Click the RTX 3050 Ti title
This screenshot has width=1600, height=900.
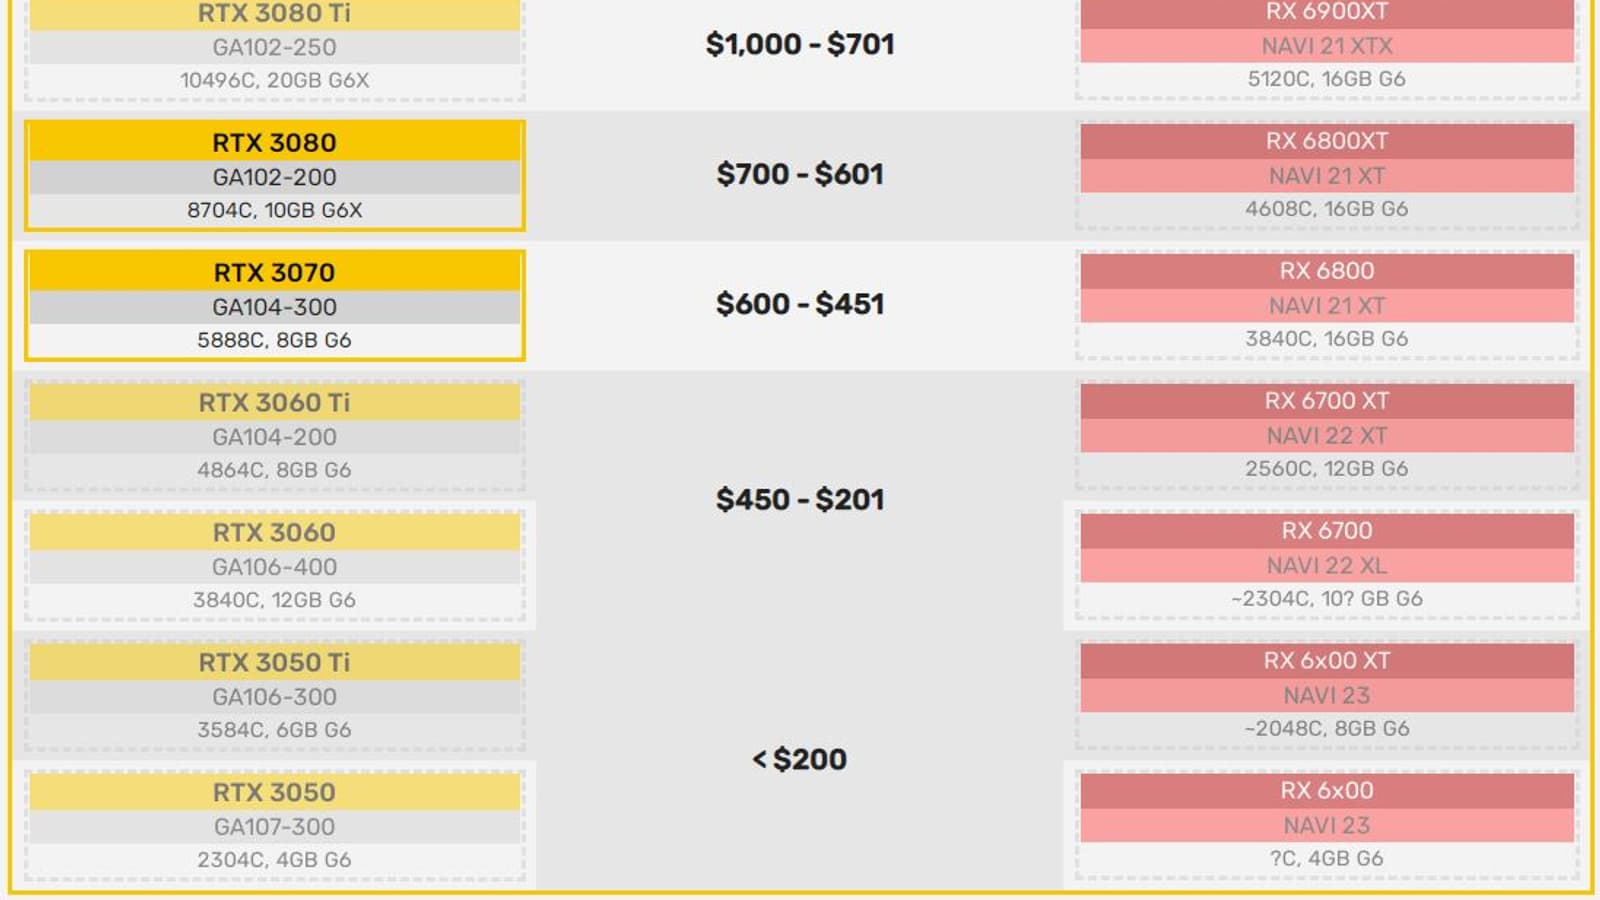pyautogui.click(x=274, y=663)
